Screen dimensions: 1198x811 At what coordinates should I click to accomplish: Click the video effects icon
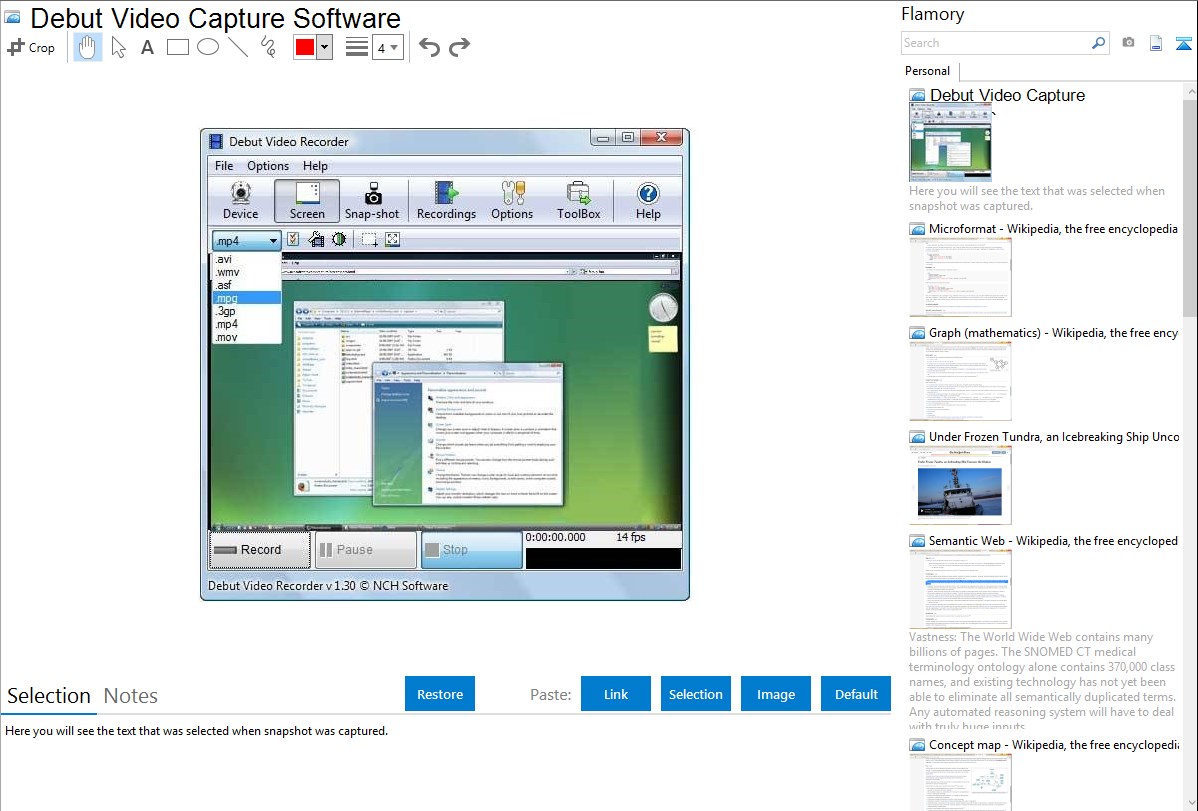click(x=316, y=239)
